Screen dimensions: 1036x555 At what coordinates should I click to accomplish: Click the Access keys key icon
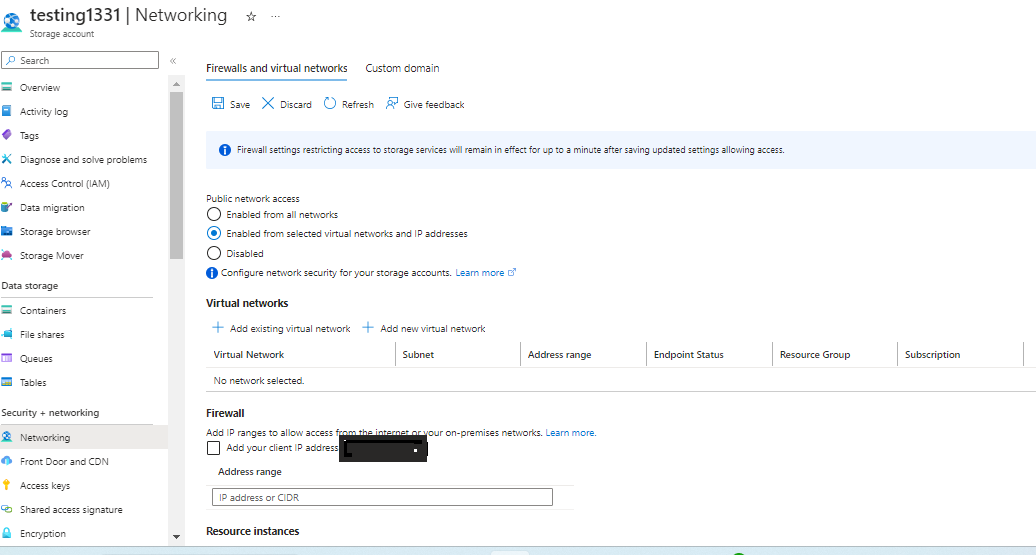point(7,485)
